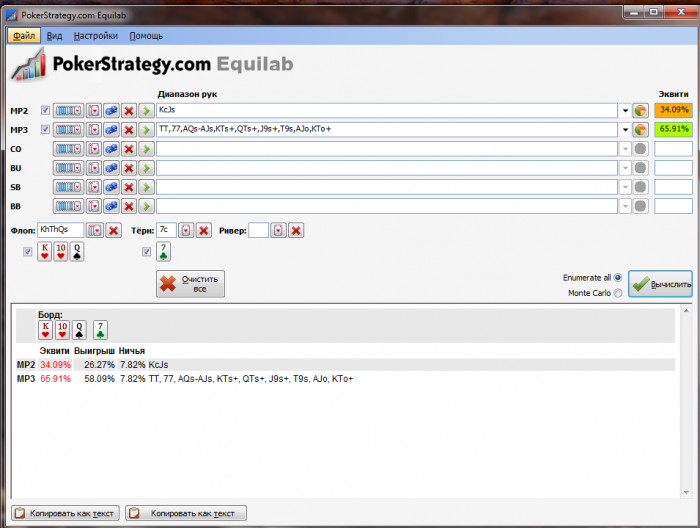Click the MP2 hand range field KcJs
700x528 pixels.
[387, 110]
